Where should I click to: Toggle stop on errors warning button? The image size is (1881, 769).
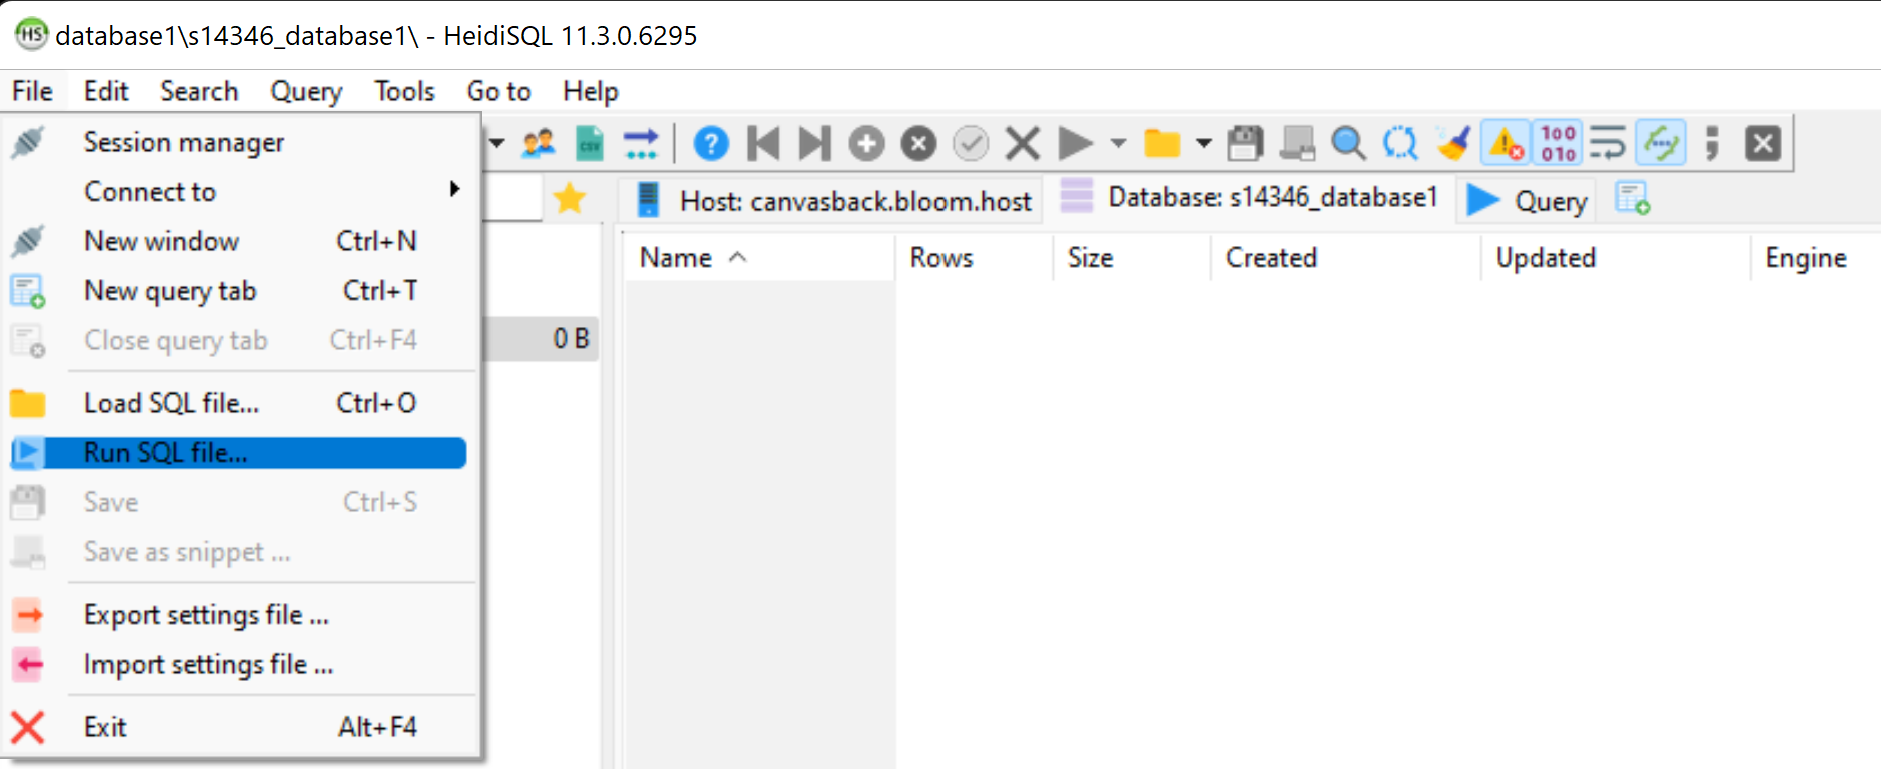[x=1505, y=144]
